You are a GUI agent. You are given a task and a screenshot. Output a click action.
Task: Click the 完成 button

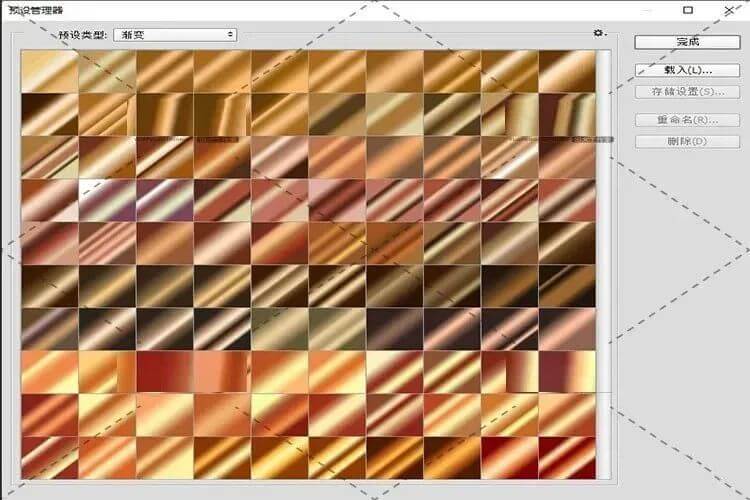tap(687, 42)
